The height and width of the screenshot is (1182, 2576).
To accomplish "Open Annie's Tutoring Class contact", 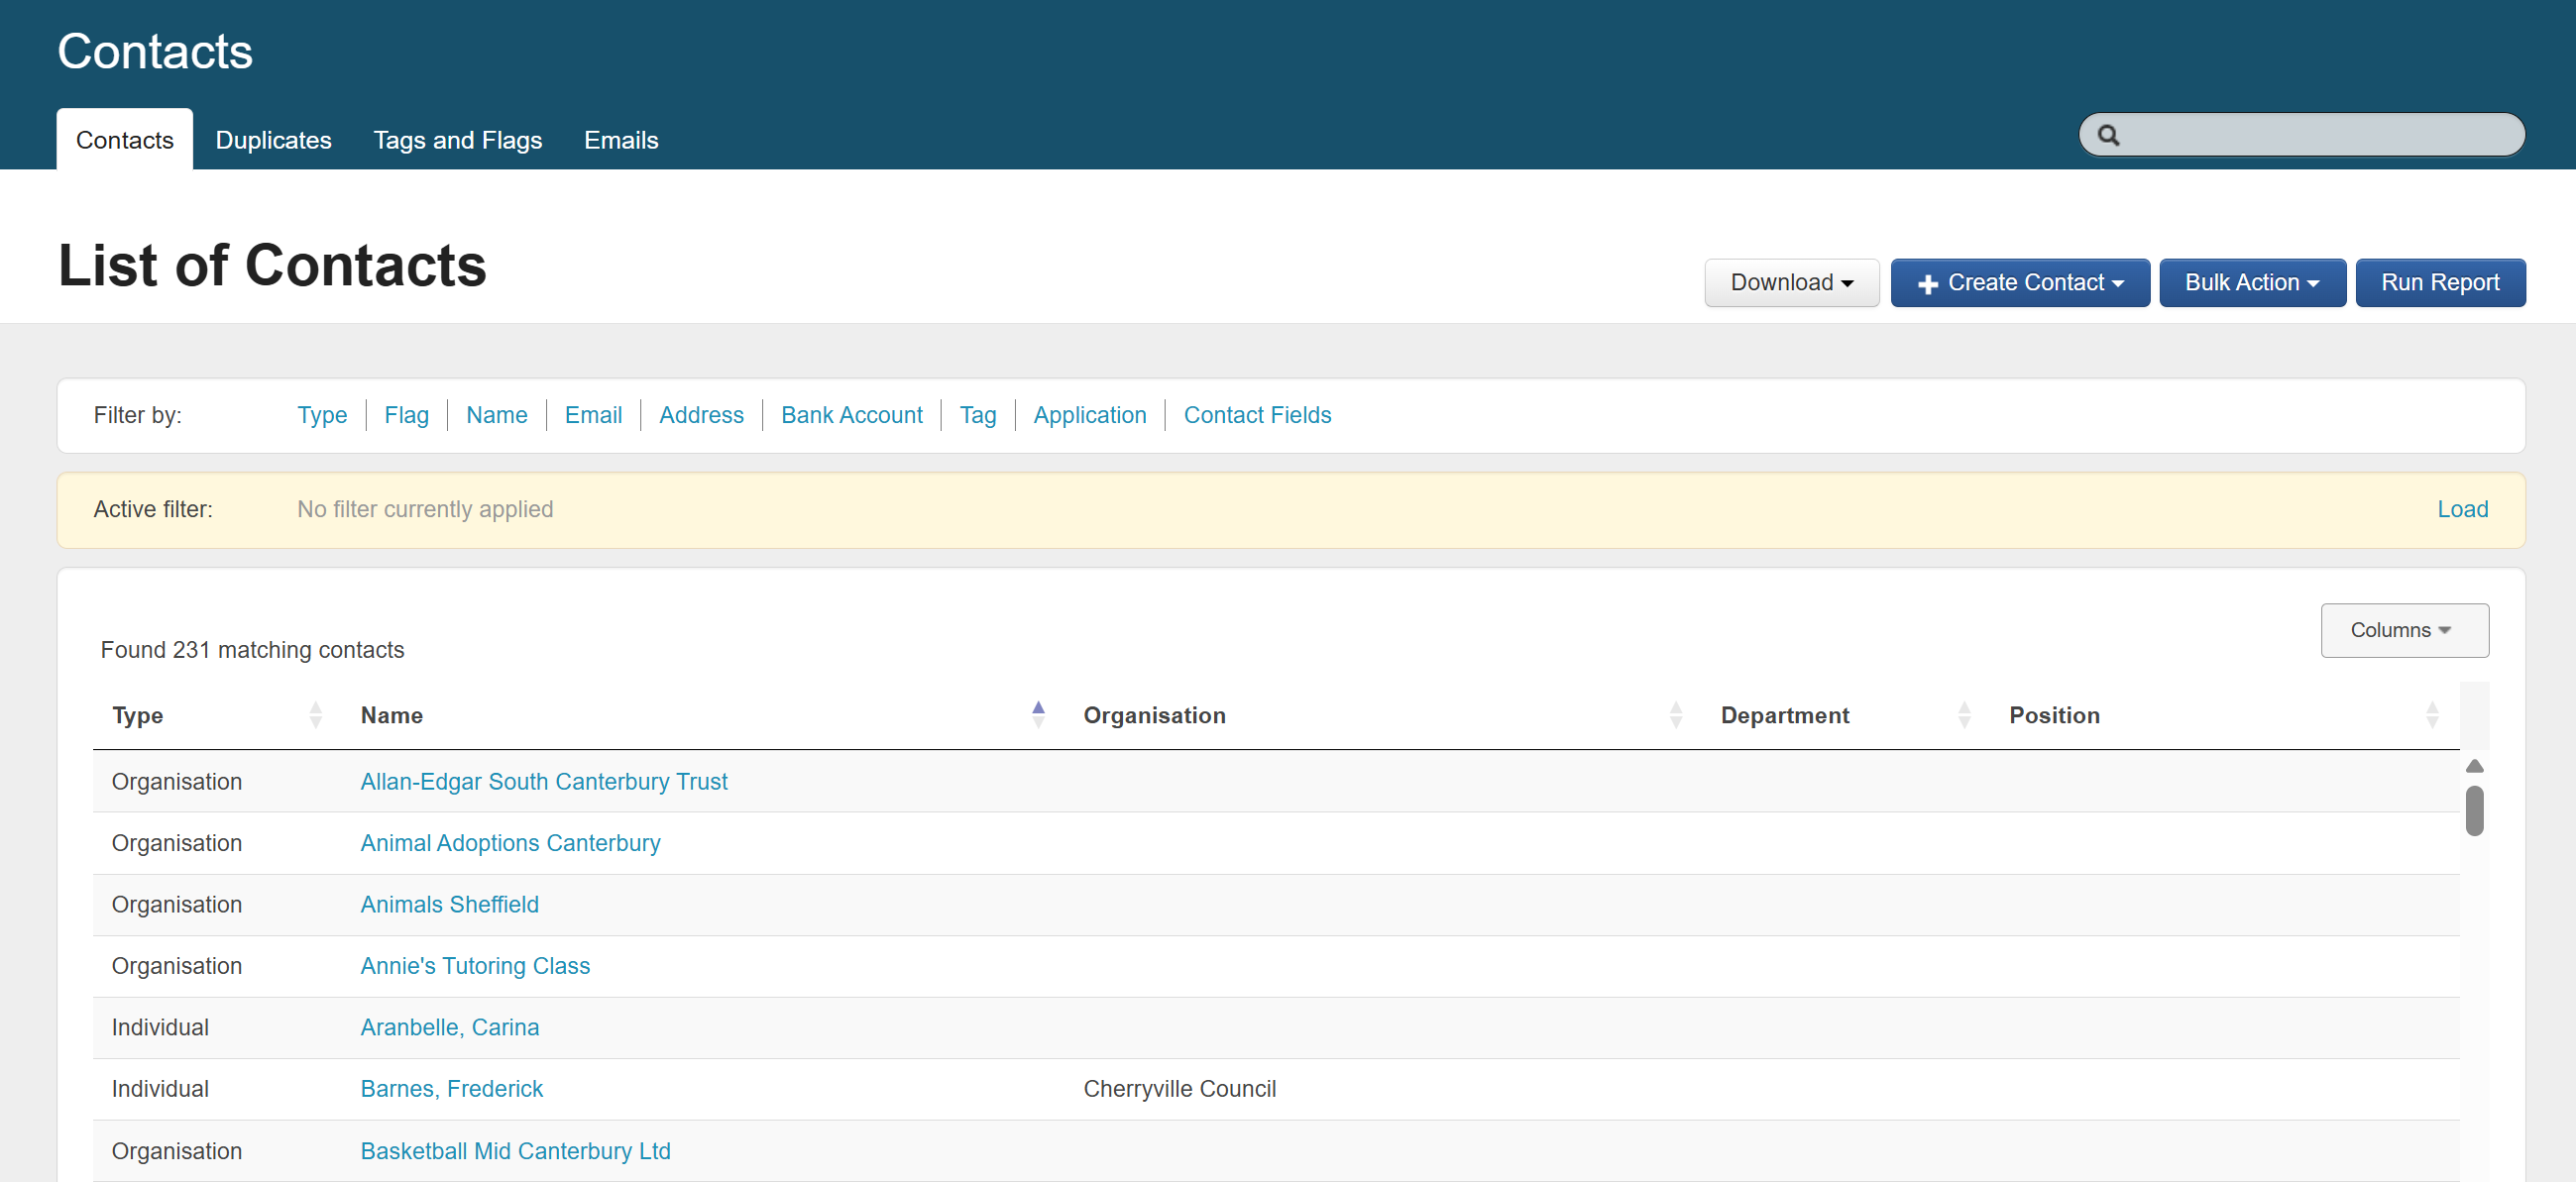I will pyautogui.click(x=475, y=966).
